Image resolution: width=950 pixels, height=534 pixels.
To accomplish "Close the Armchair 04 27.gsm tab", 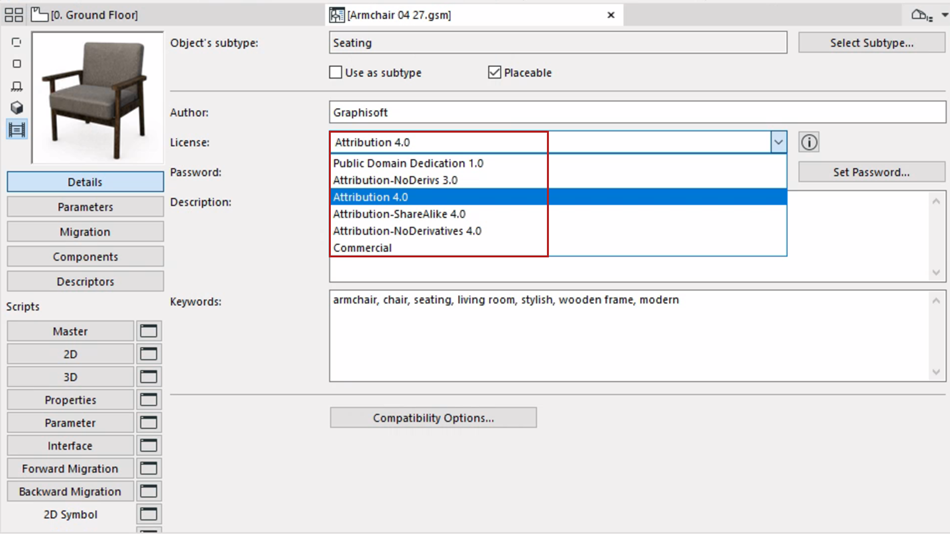I will 611,15.
